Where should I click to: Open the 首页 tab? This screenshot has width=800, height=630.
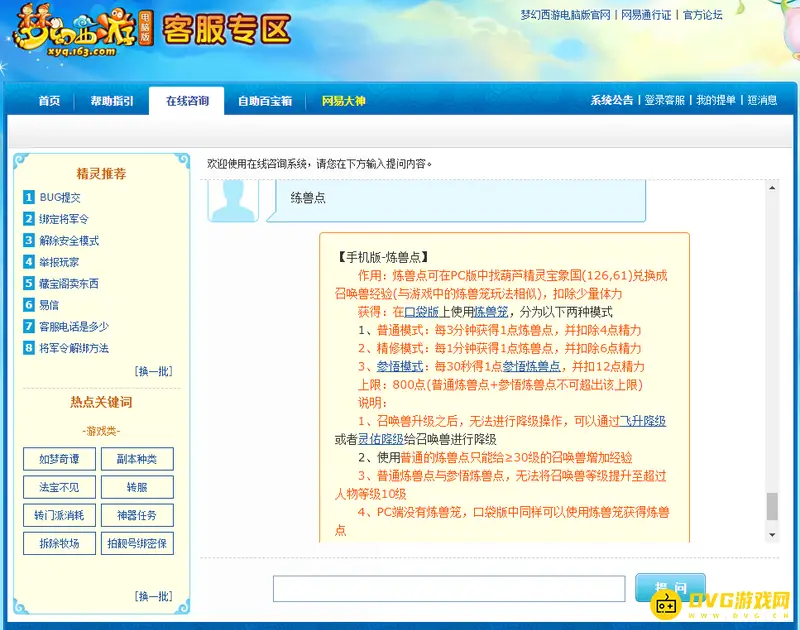click(49, 101)
